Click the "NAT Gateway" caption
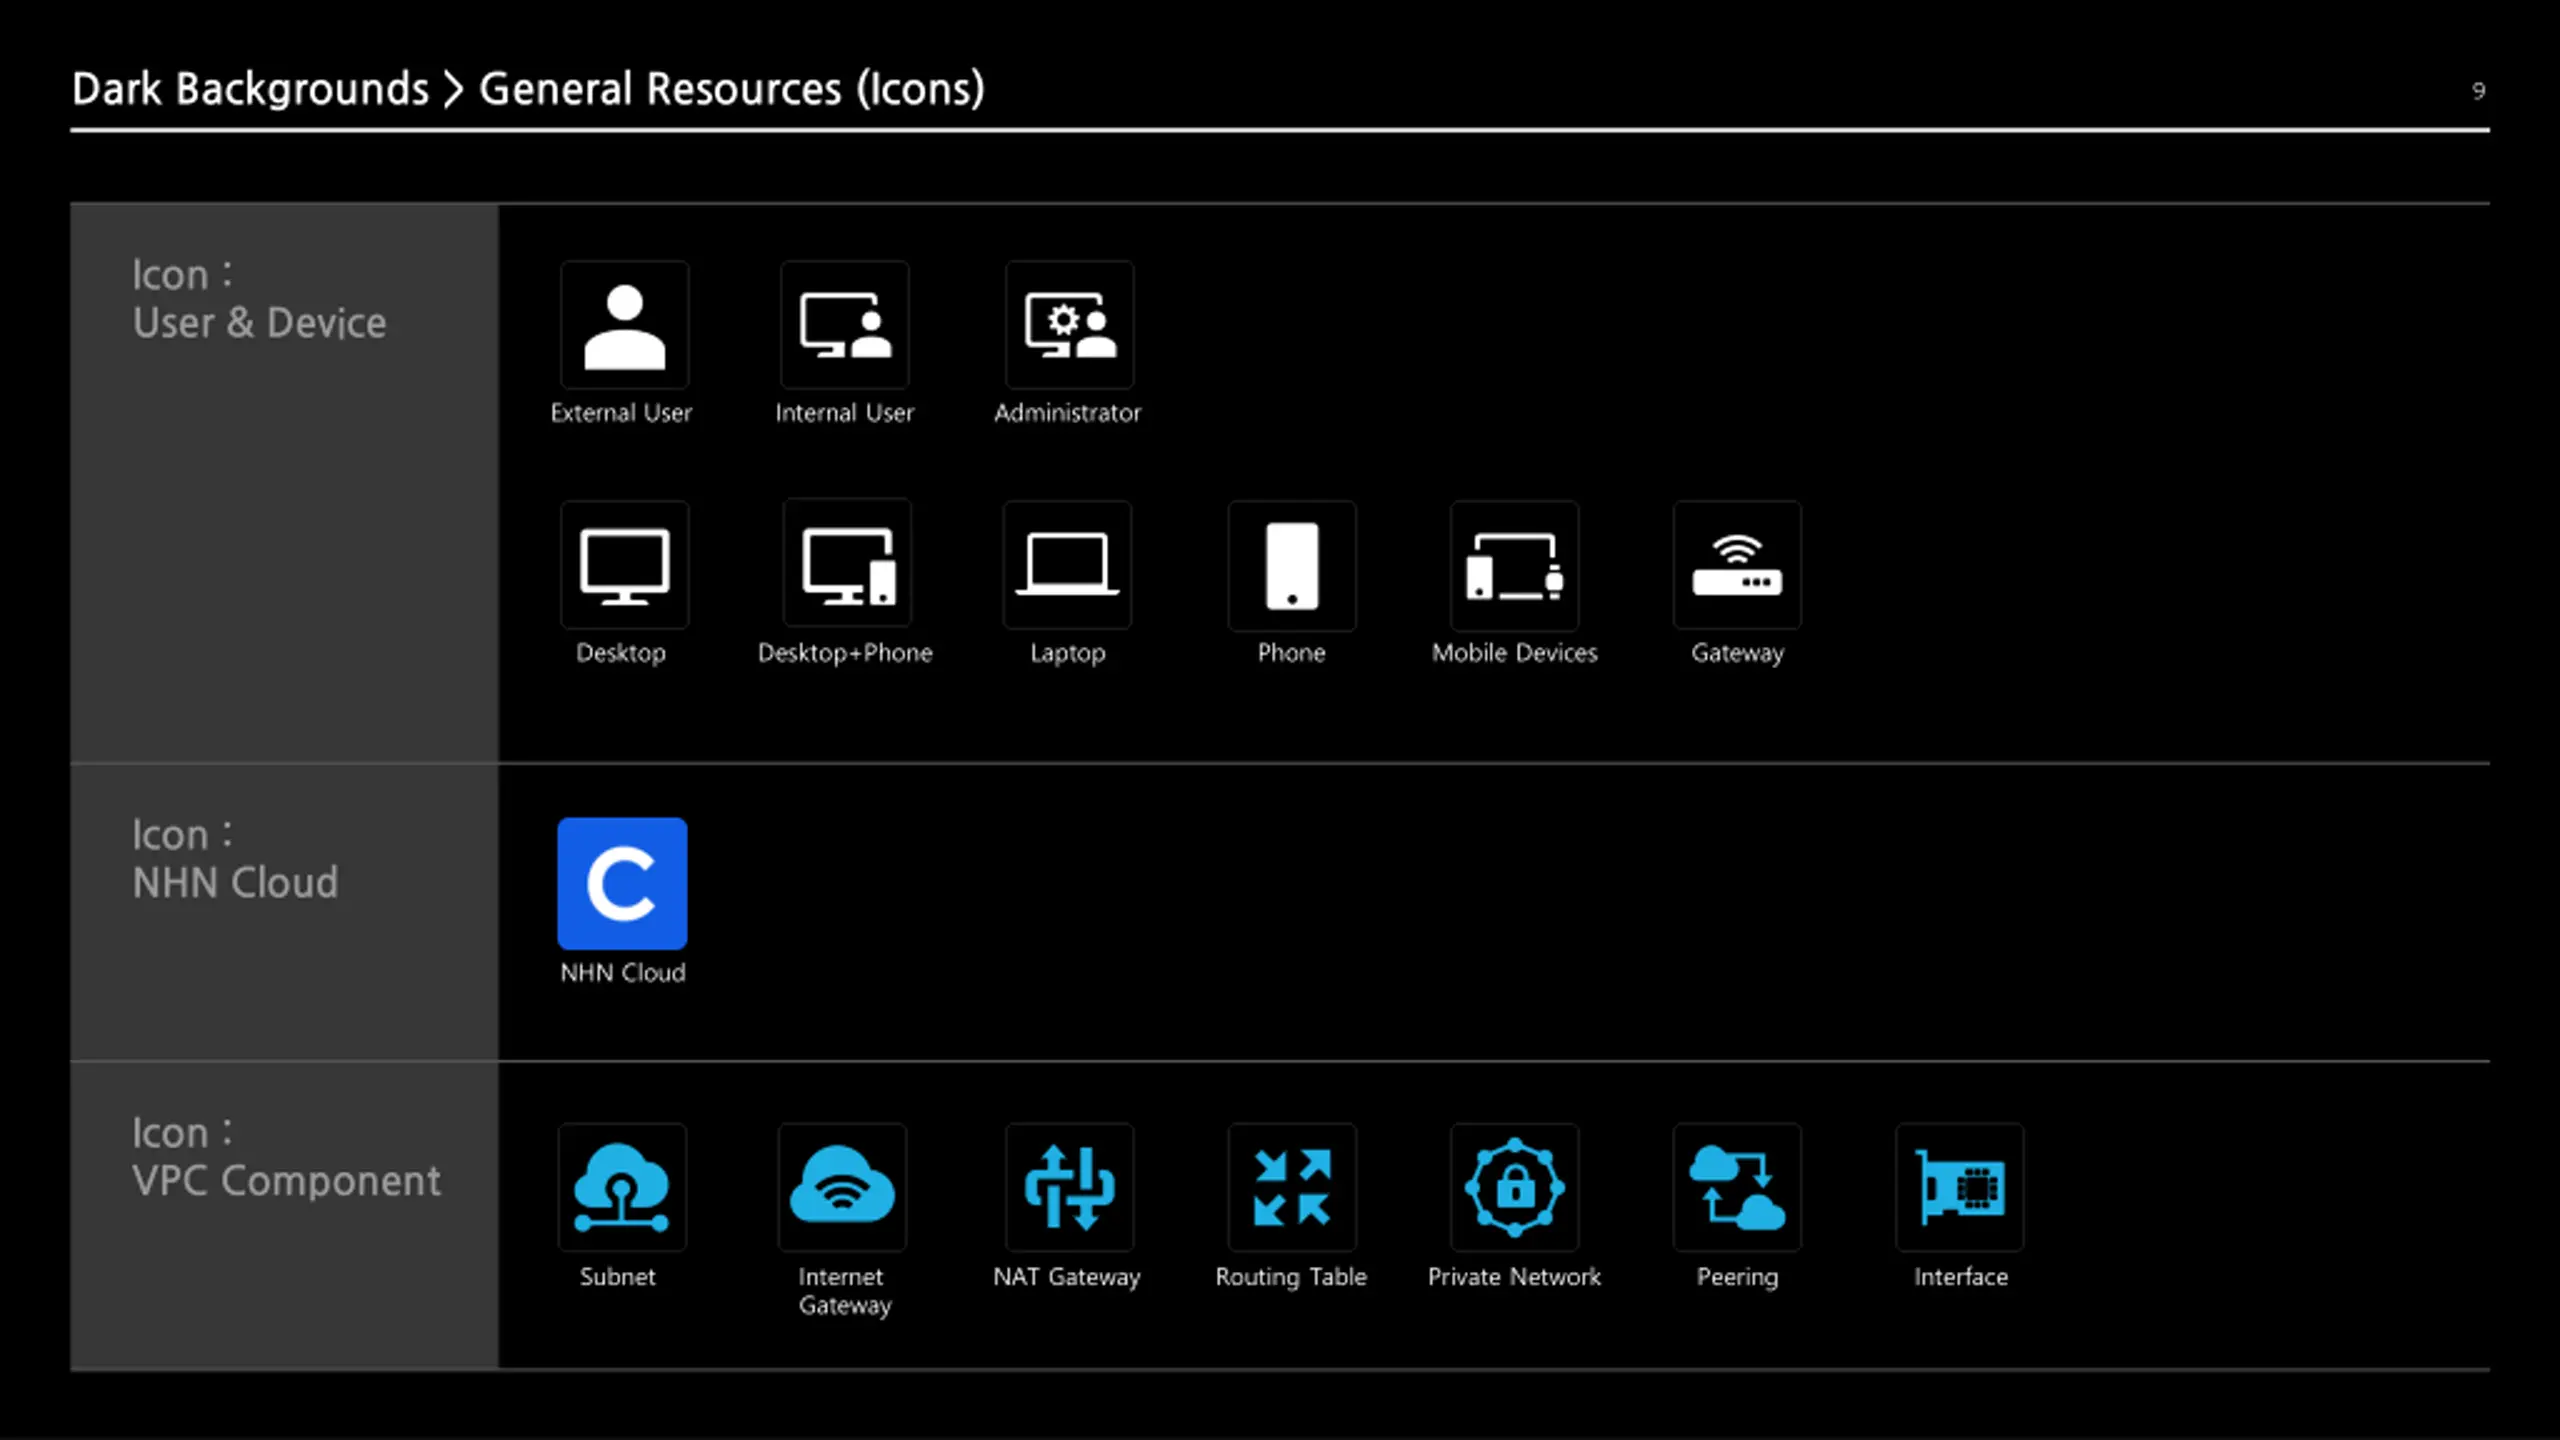Viewport: 2560px width, 1440px height. 1066,1277
